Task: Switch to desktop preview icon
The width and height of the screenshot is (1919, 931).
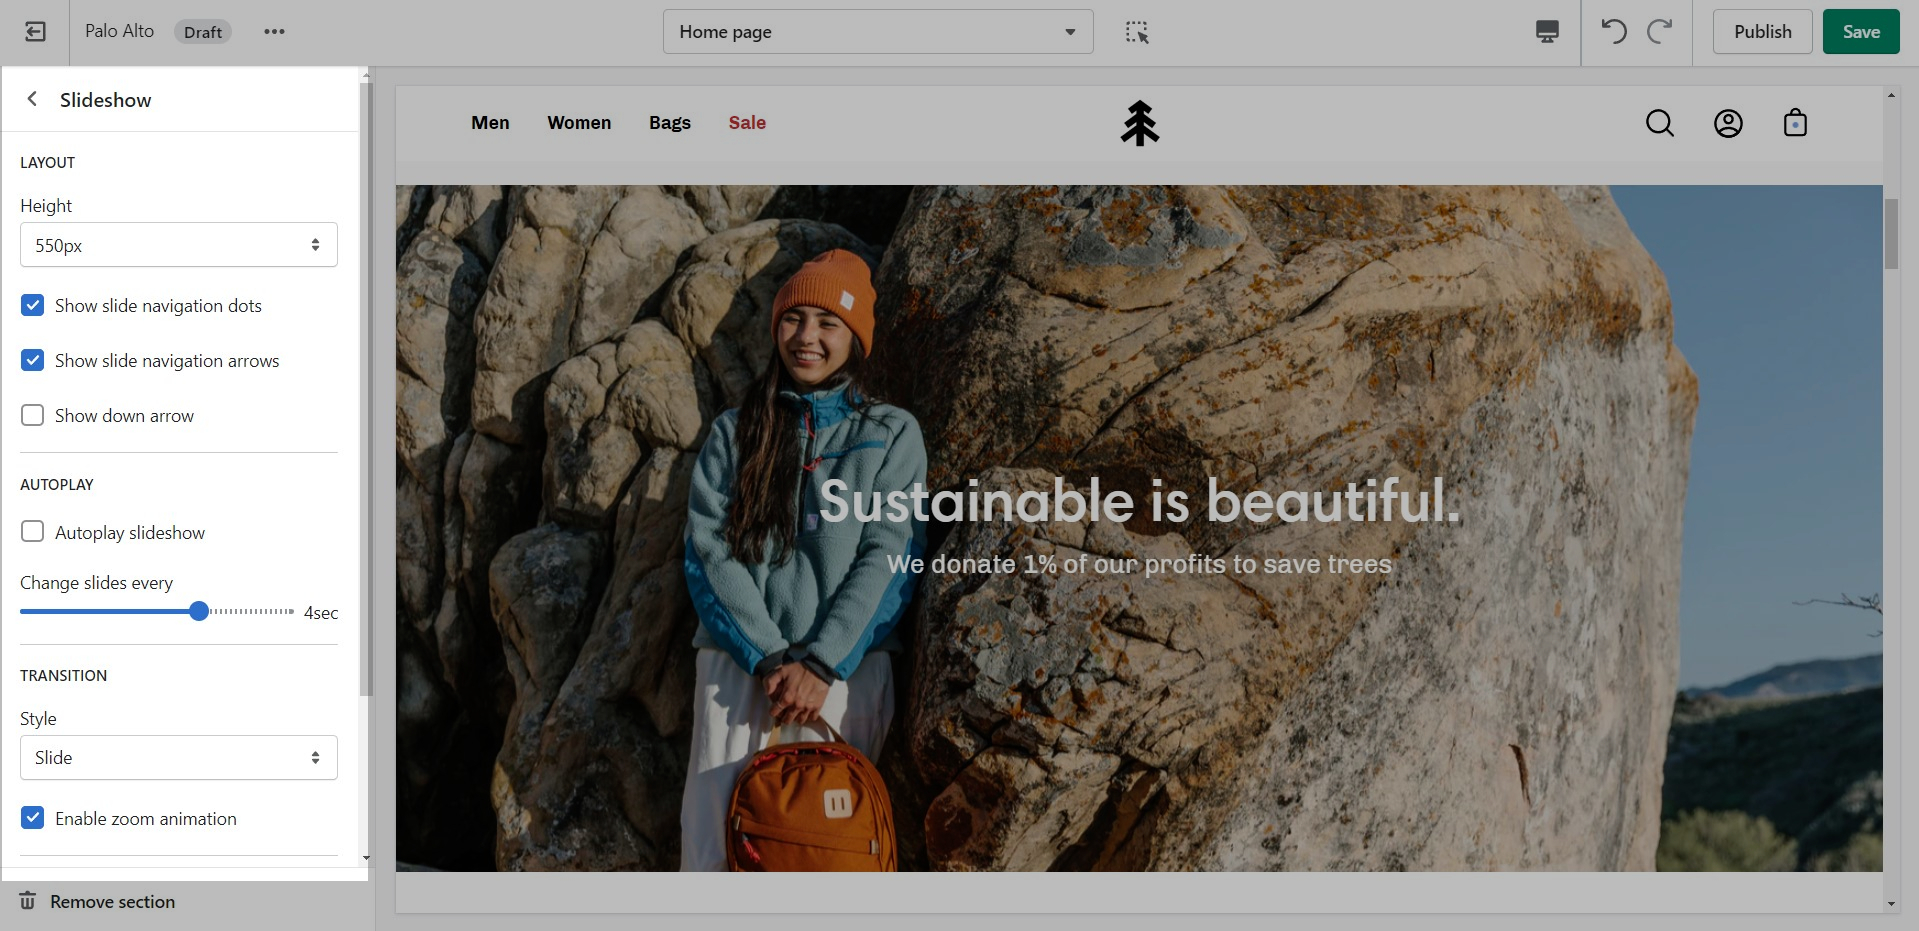Action: click(x=1546, y=32)
